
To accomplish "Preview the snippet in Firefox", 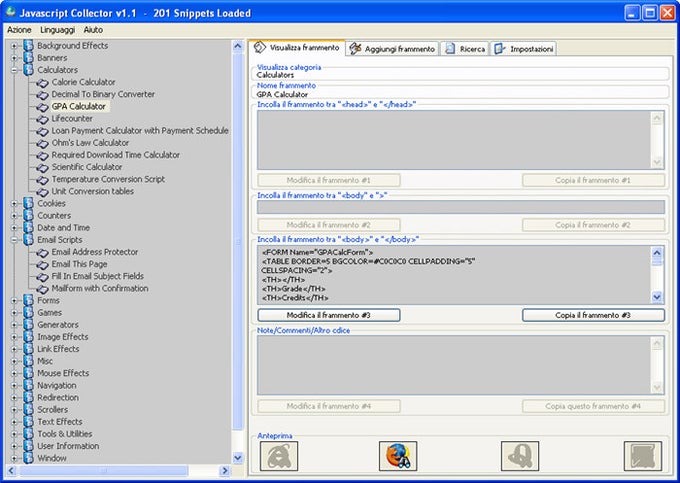I will tap(398, 456).
